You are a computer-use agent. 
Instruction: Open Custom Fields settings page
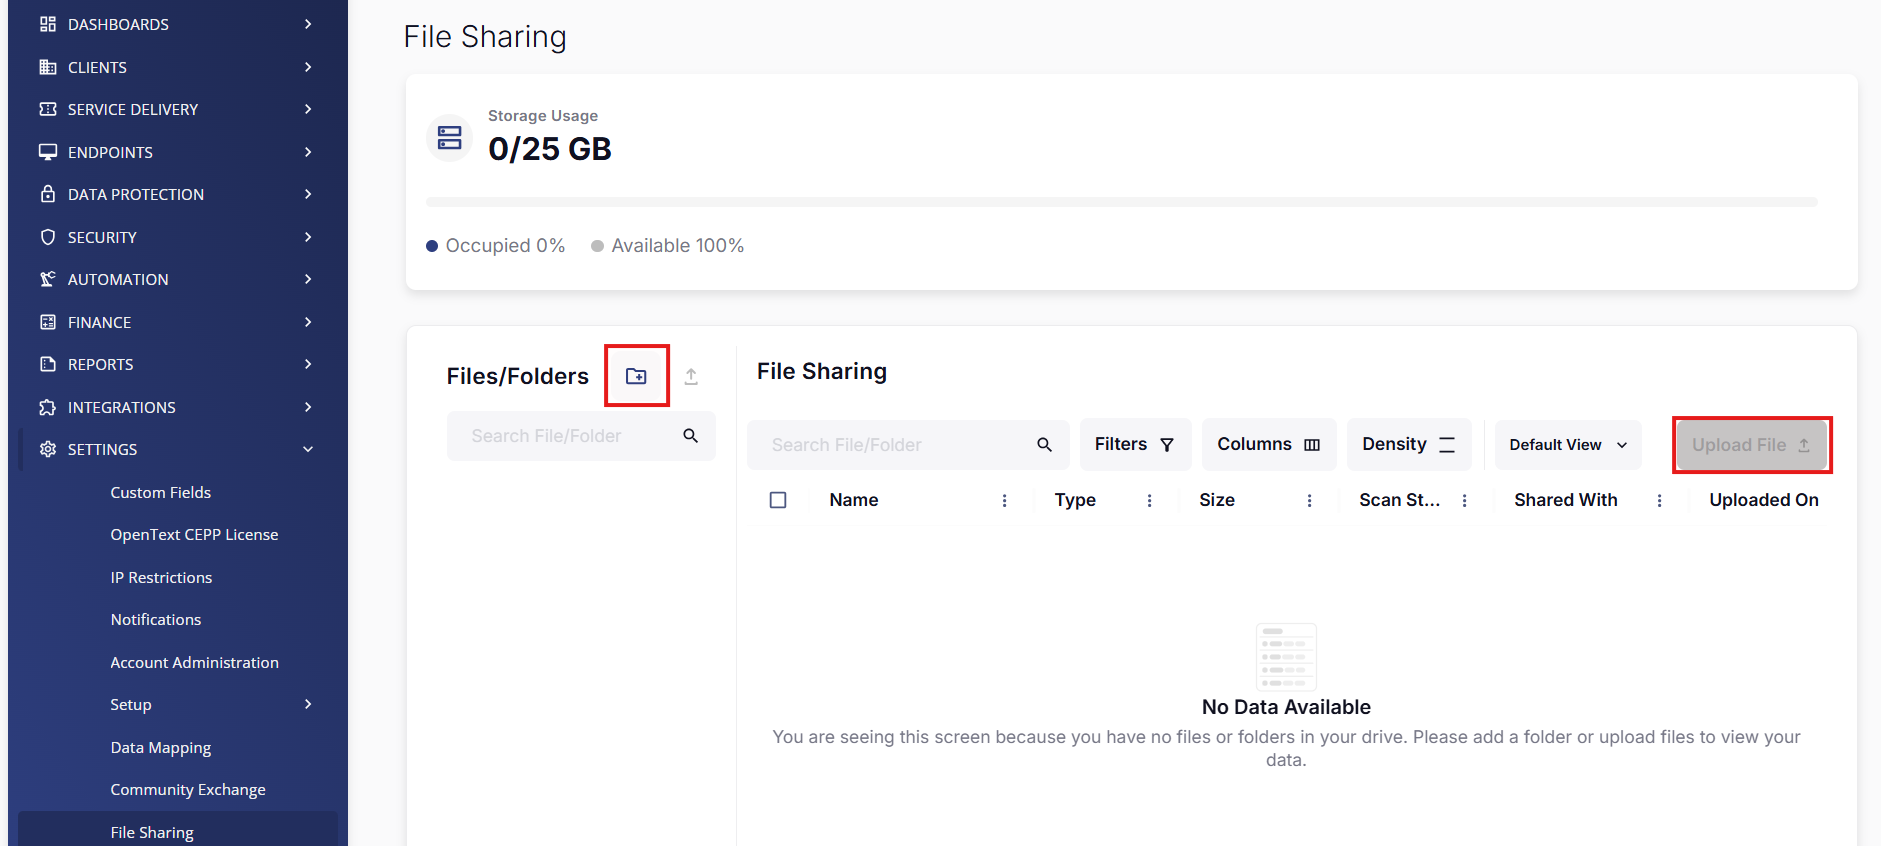160,492
